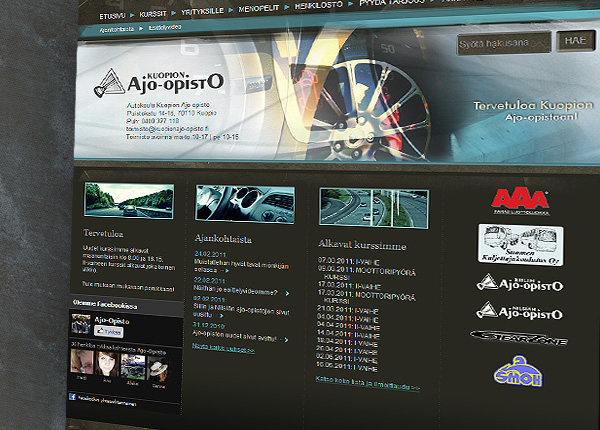Click the highway photo above Tervetuloa
Screen dimensions: 600x430
click(x=114, y=201)
